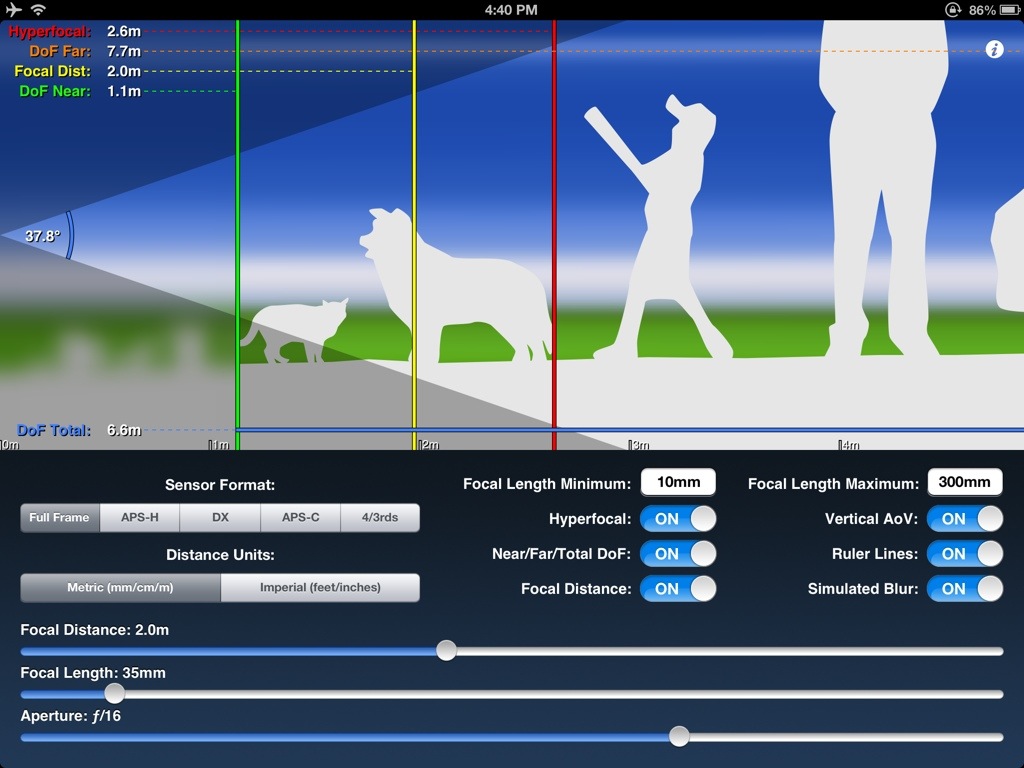Image resolution: width=1024 pixels, height=768 pixels.
Task: Click the Aperture slider handle
Action: 679,737
